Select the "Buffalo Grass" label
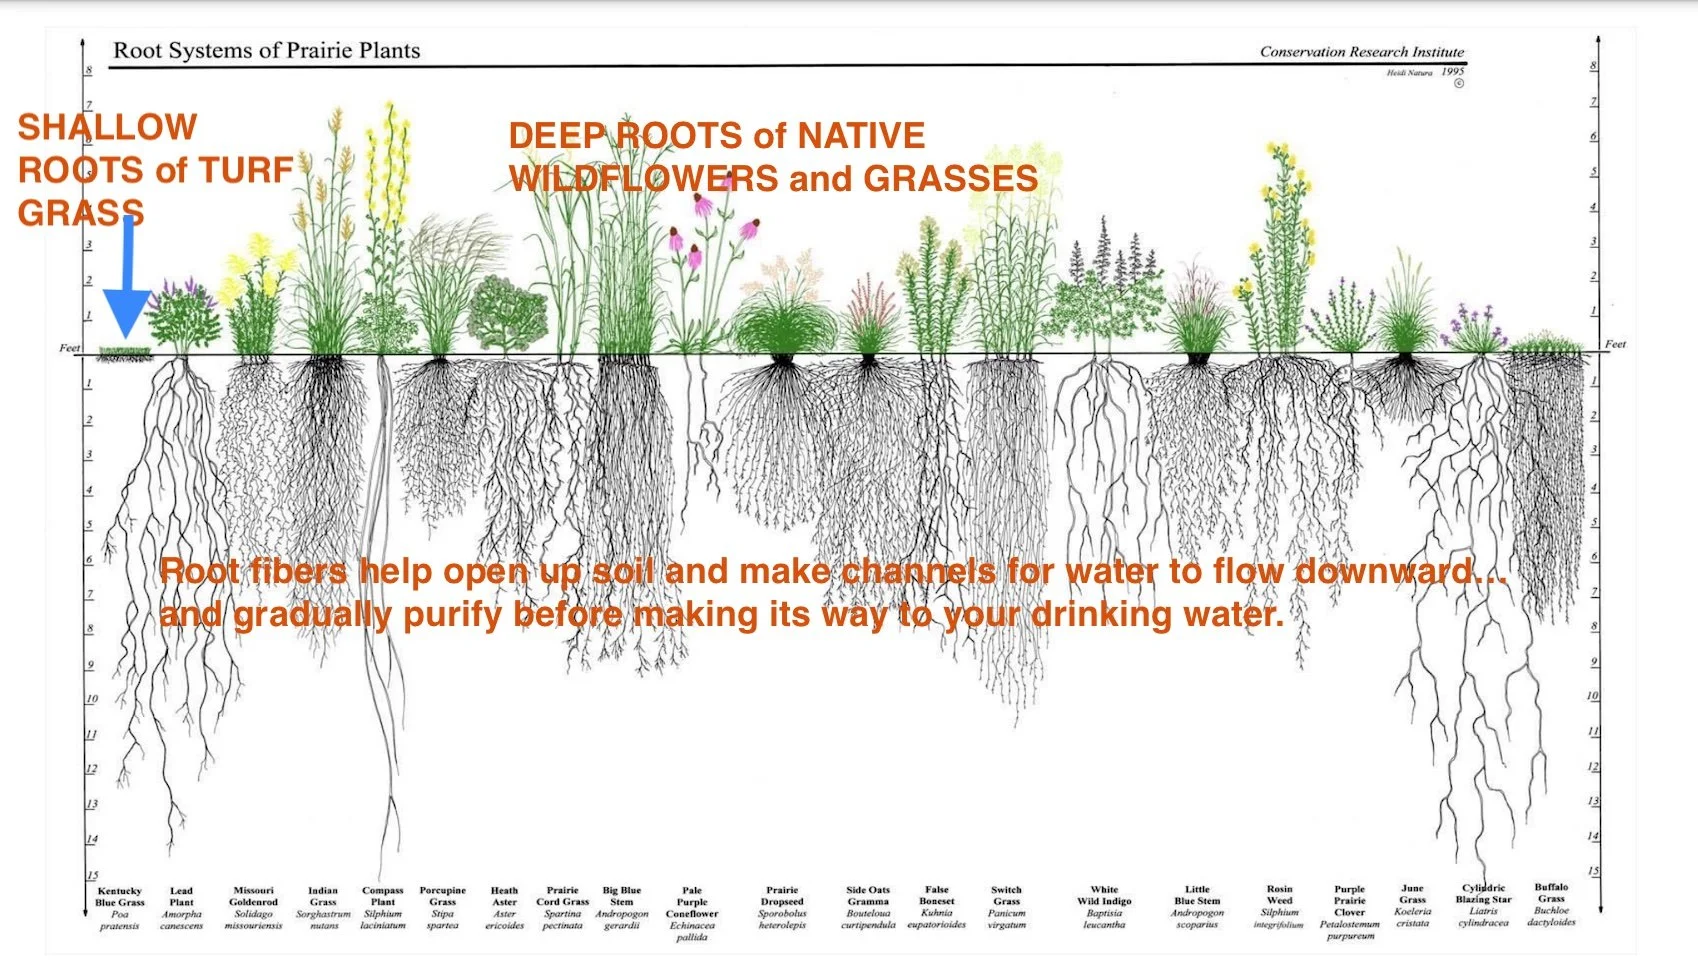The image size is (1698, 962). [x=1551, y=892]
